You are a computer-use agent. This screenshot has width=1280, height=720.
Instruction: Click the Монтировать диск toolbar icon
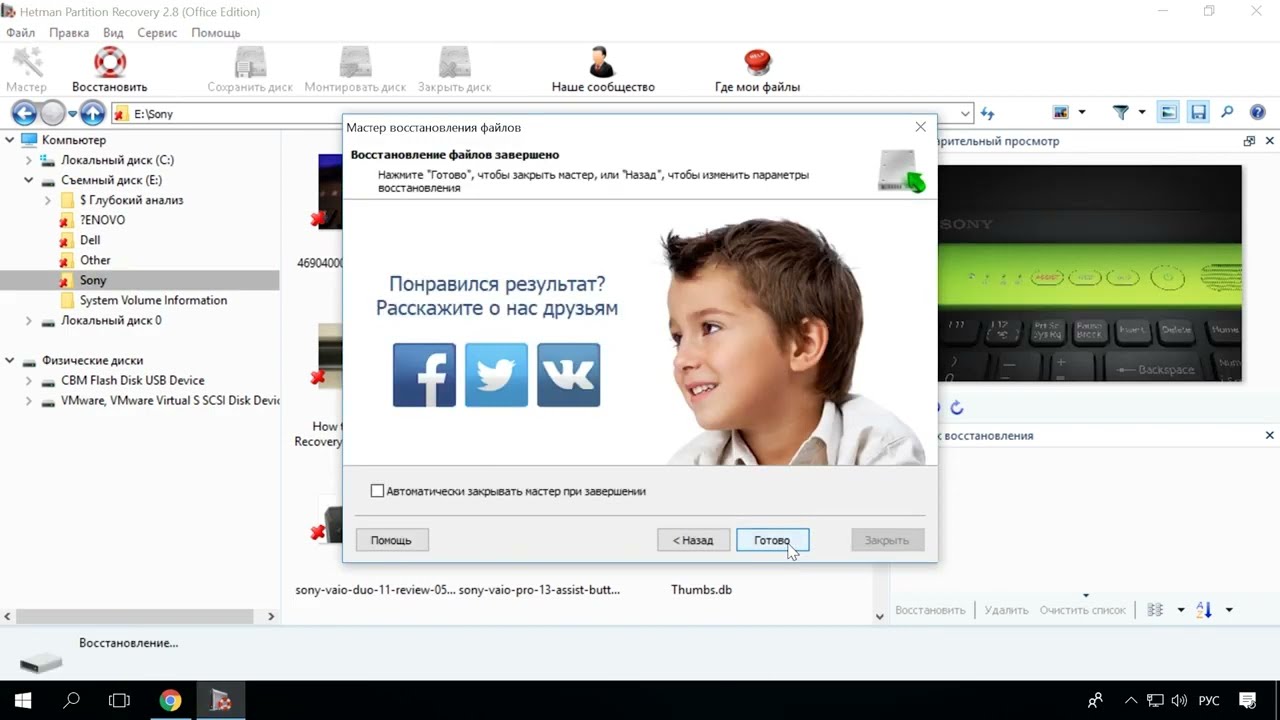(x=355, y=63)
